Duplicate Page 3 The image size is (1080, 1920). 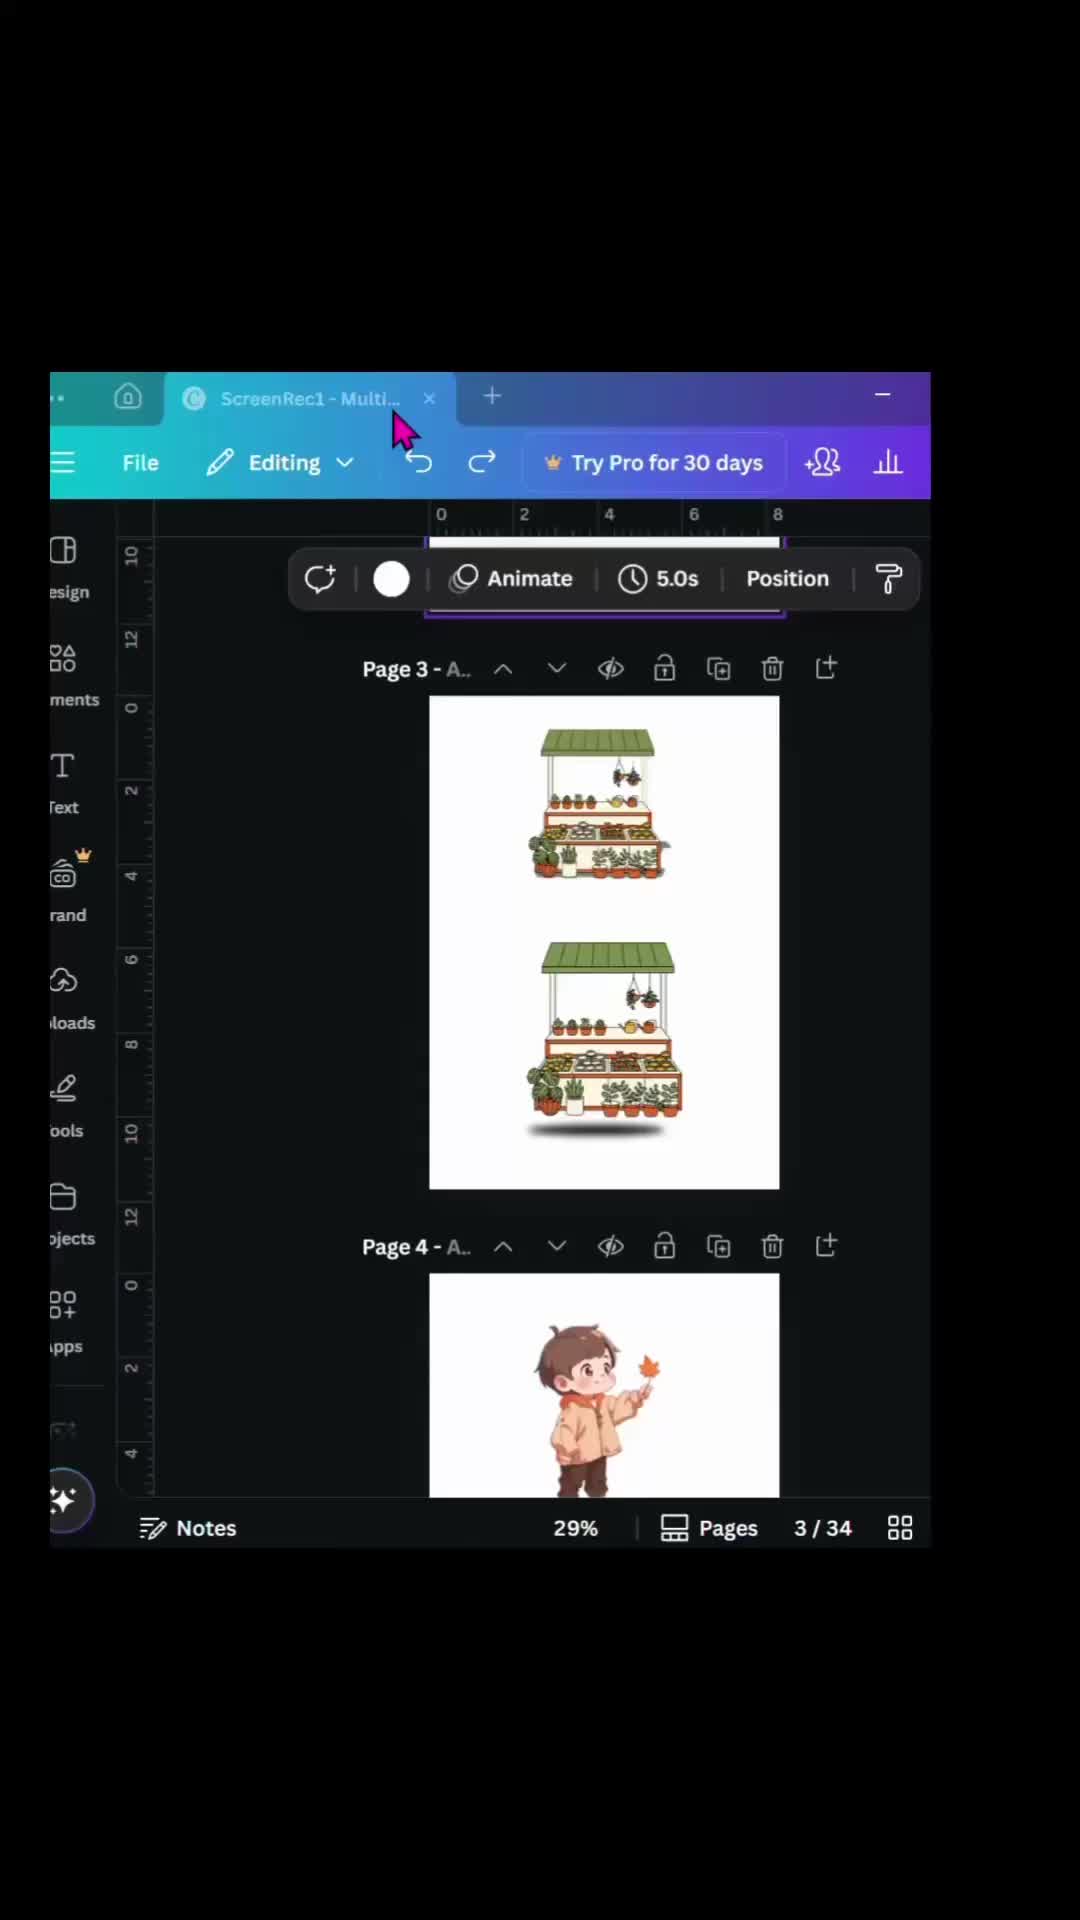click(719, 669)
